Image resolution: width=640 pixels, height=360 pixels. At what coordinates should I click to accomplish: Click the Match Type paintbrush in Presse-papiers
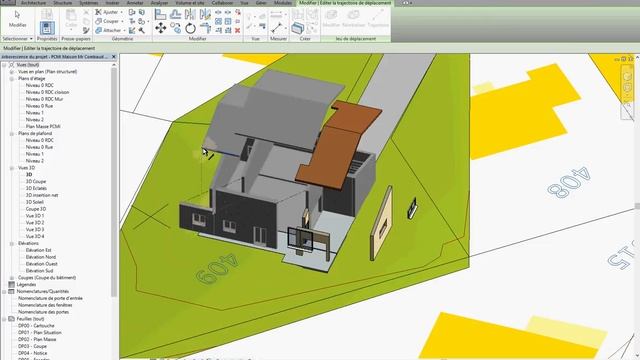coord(86,30)
